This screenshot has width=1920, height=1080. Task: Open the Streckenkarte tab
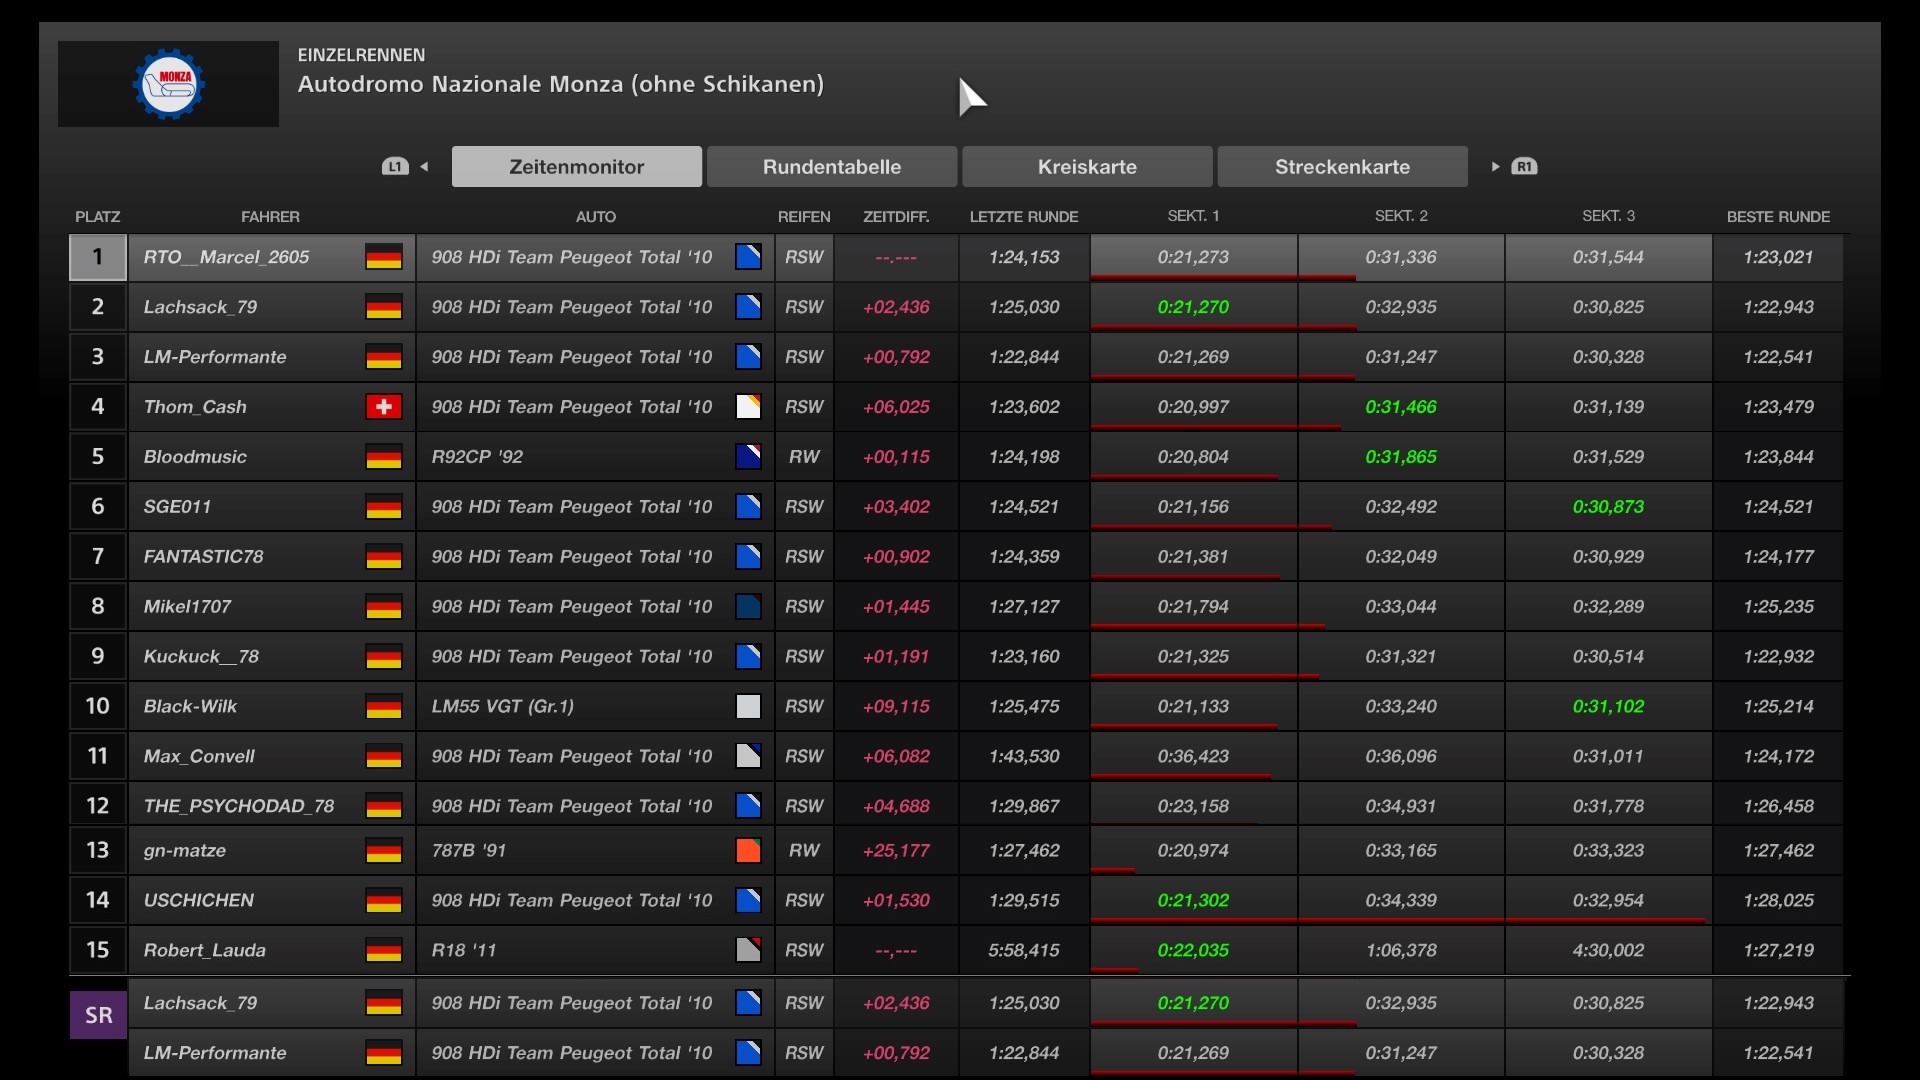1342,167
